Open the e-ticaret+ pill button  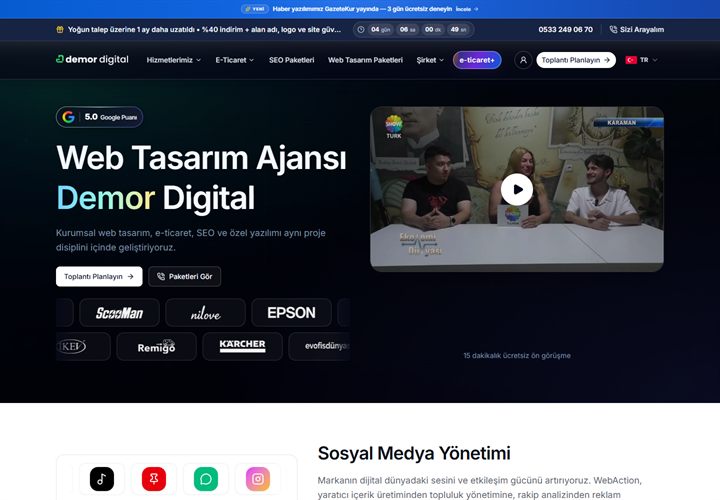[x=477, y=60]
